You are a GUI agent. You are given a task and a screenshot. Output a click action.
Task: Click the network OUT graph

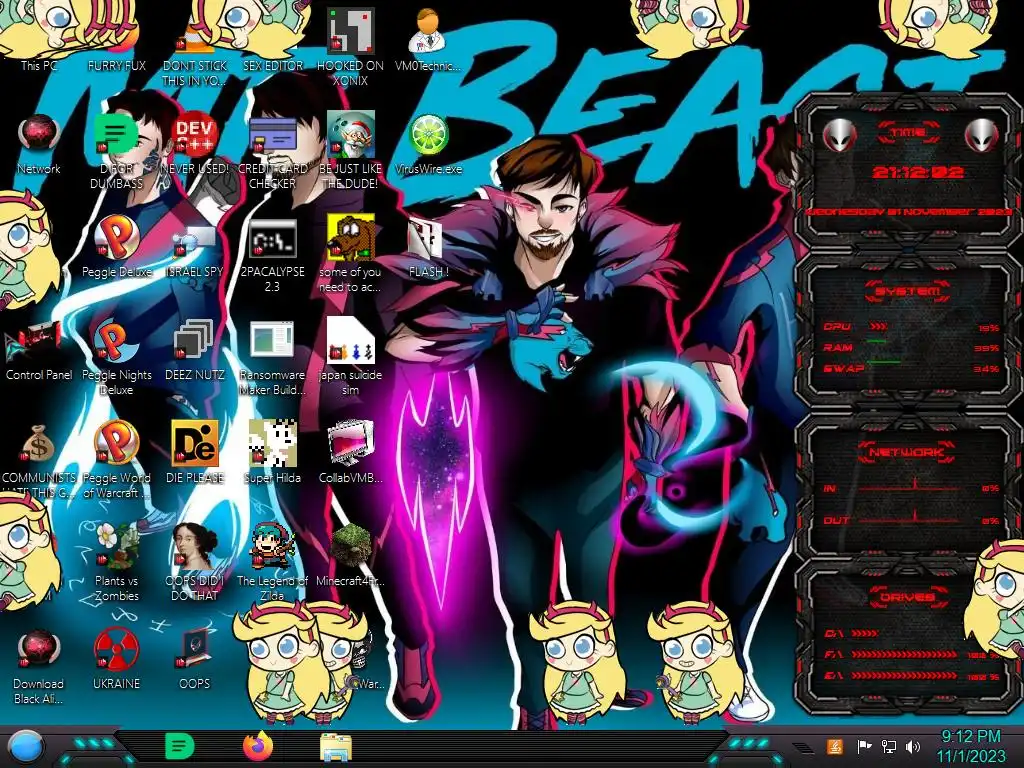911,519
